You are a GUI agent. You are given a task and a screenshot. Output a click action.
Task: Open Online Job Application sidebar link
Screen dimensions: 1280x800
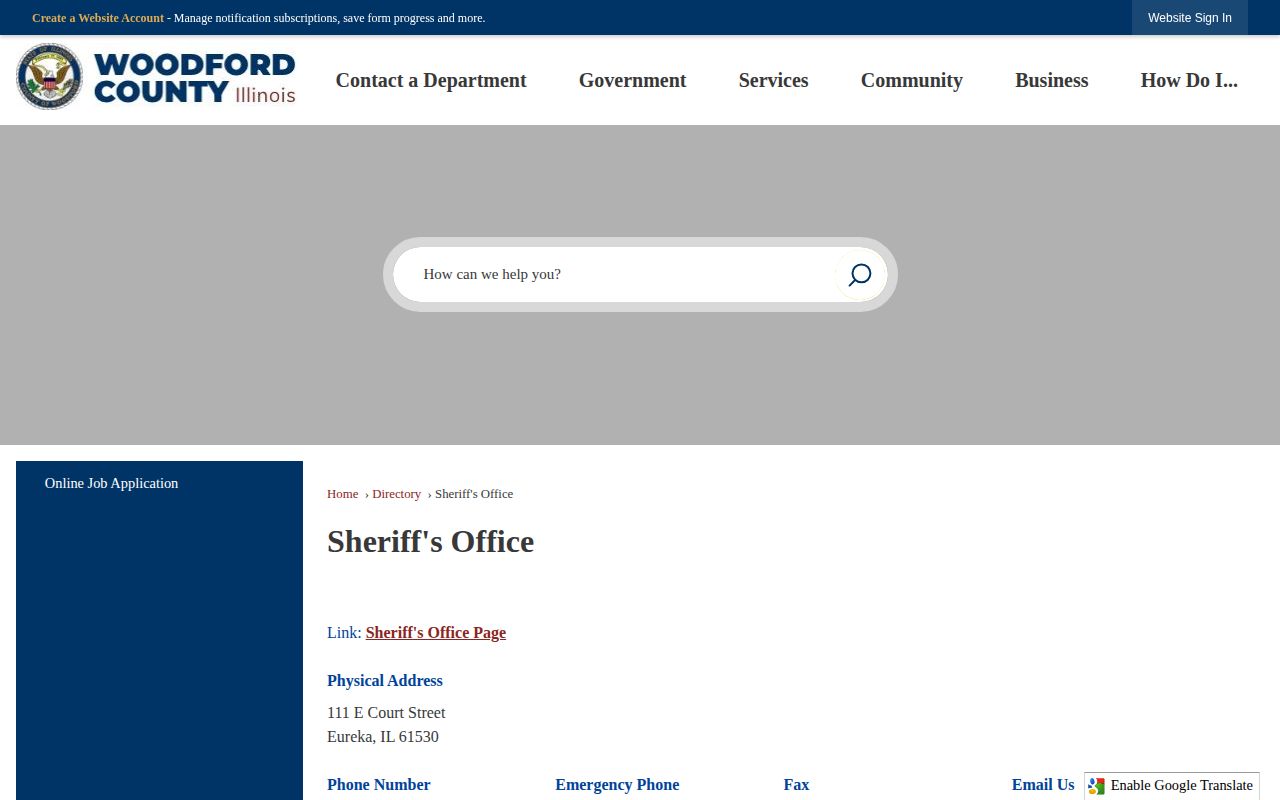pyautogui.click(x=111, y=483)
